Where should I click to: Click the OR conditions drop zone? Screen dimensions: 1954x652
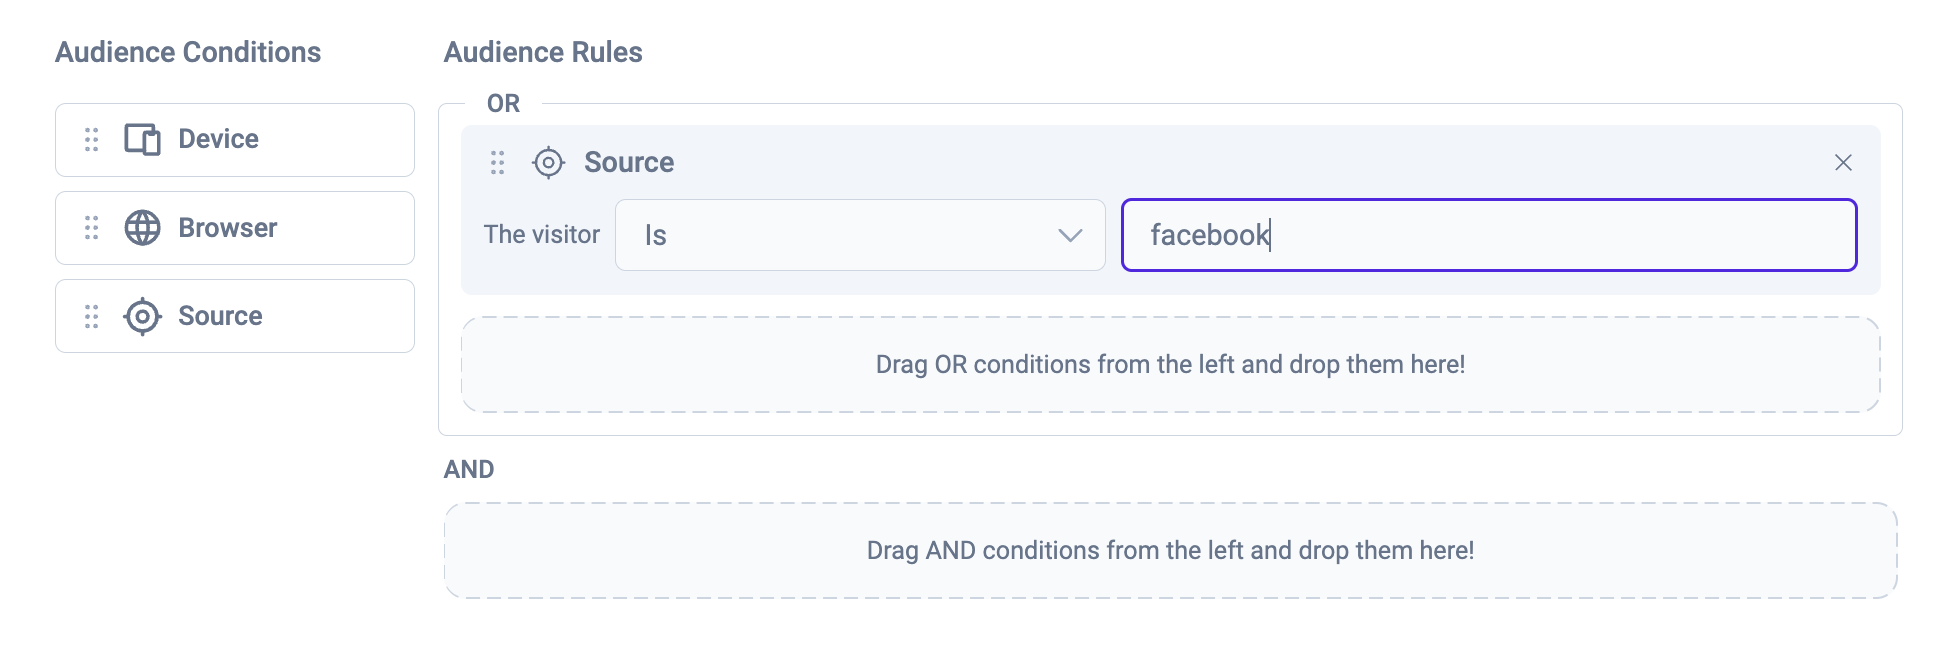[1170, 364]
